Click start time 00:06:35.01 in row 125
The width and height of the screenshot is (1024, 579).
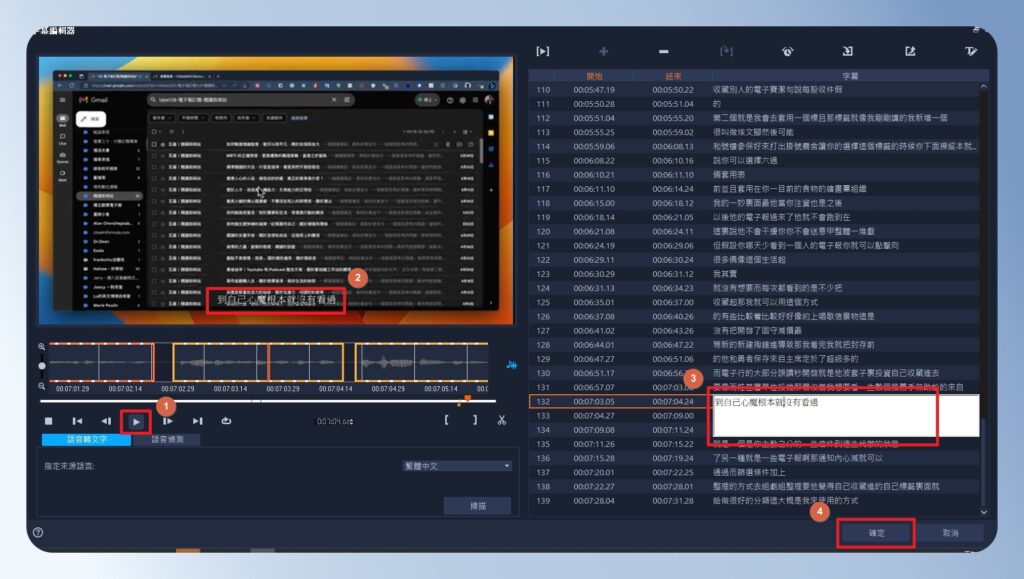[x=594, y=302]
